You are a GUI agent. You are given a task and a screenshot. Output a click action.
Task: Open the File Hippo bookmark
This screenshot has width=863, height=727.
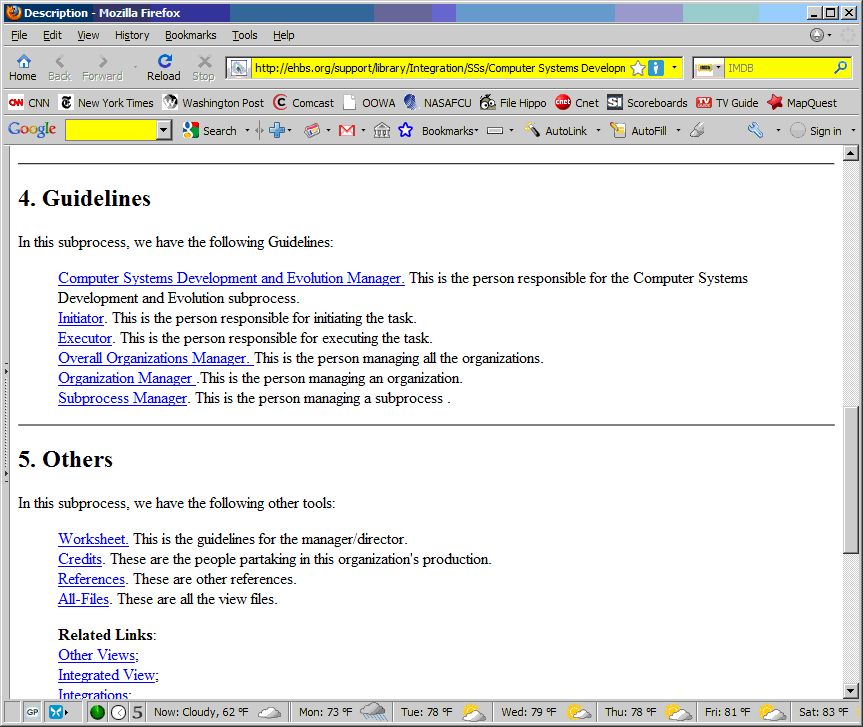512,103
